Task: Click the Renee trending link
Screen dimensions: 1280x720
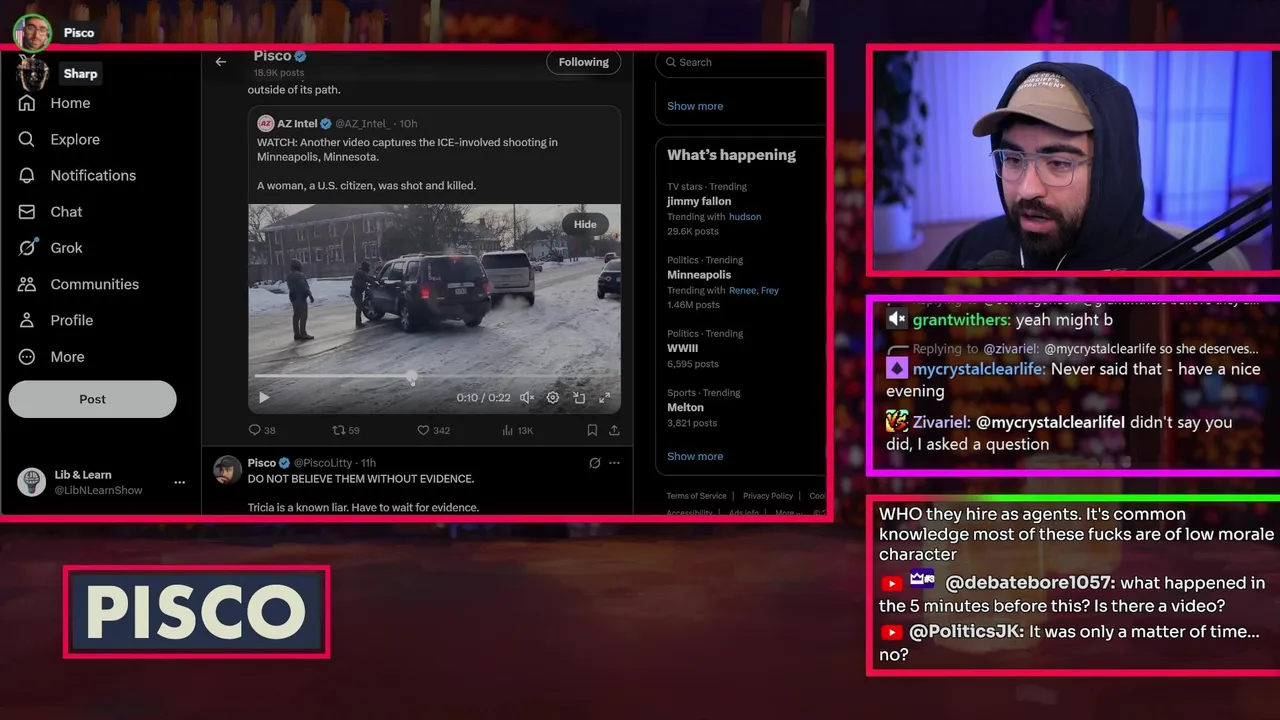Action: click(742, 291)
